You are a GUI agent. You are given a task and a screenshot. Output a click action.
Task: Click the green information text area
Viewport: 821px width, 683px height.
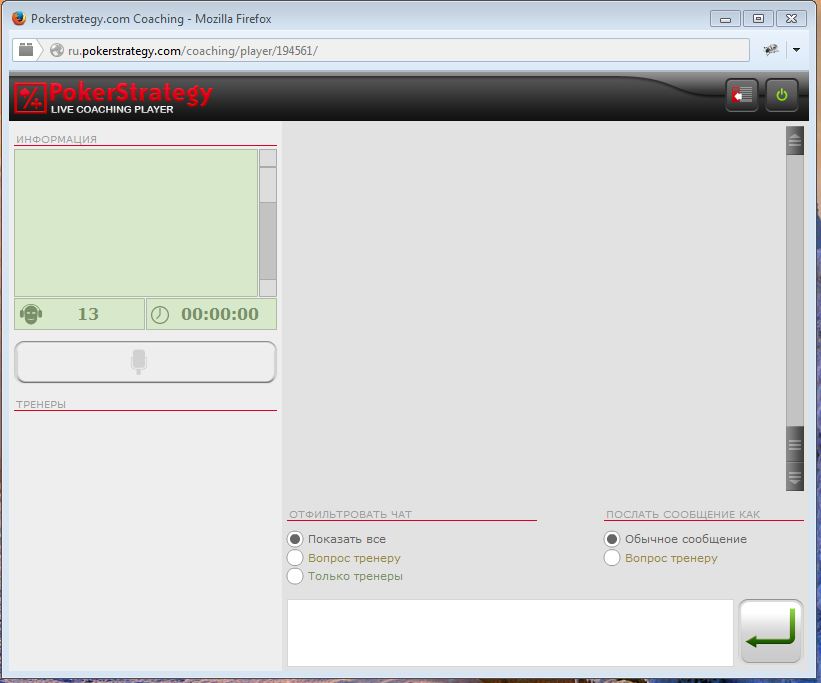click(x=136, y=223)
